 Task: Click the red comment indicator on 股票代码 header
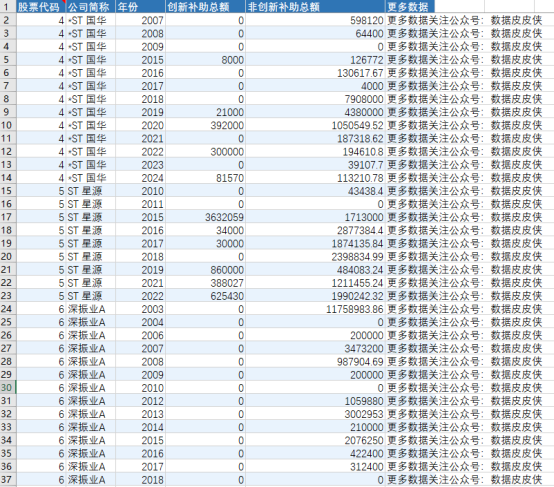pos(64,1)
